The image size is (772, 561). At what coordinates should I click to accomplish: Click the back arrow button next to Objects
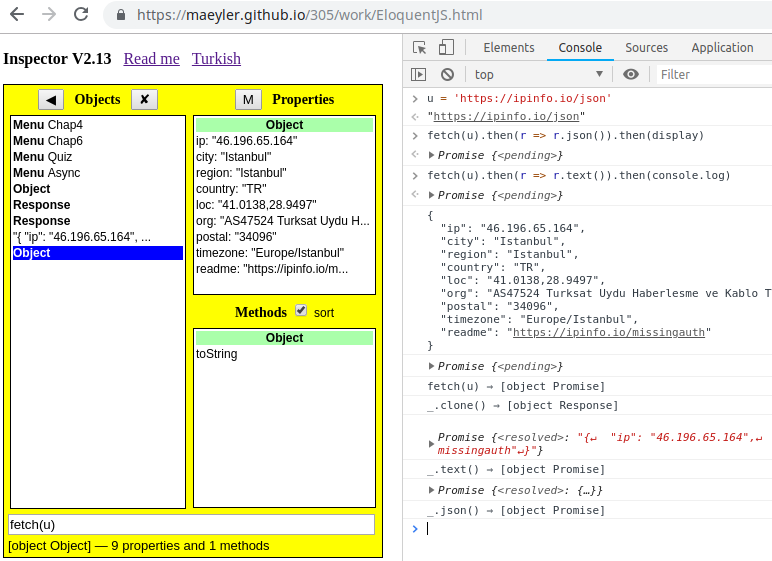[x=51, y=99]
